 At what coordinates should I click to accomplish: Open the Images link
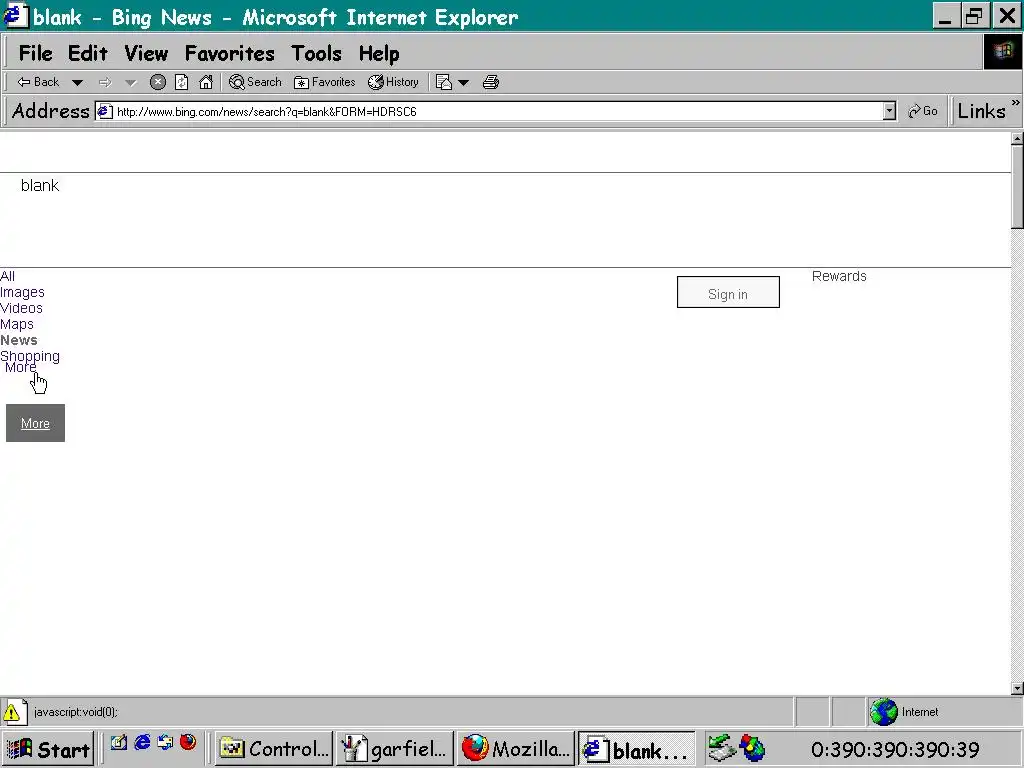pos(22,293)
